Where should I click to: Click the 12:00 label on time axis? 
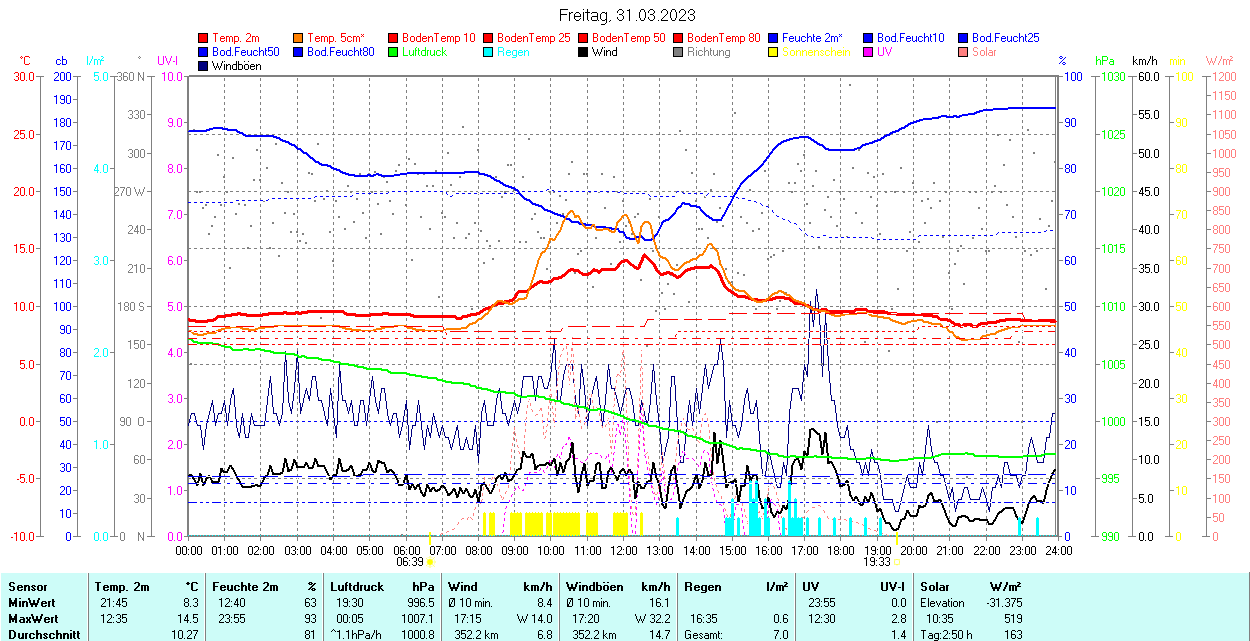point(624,550)
